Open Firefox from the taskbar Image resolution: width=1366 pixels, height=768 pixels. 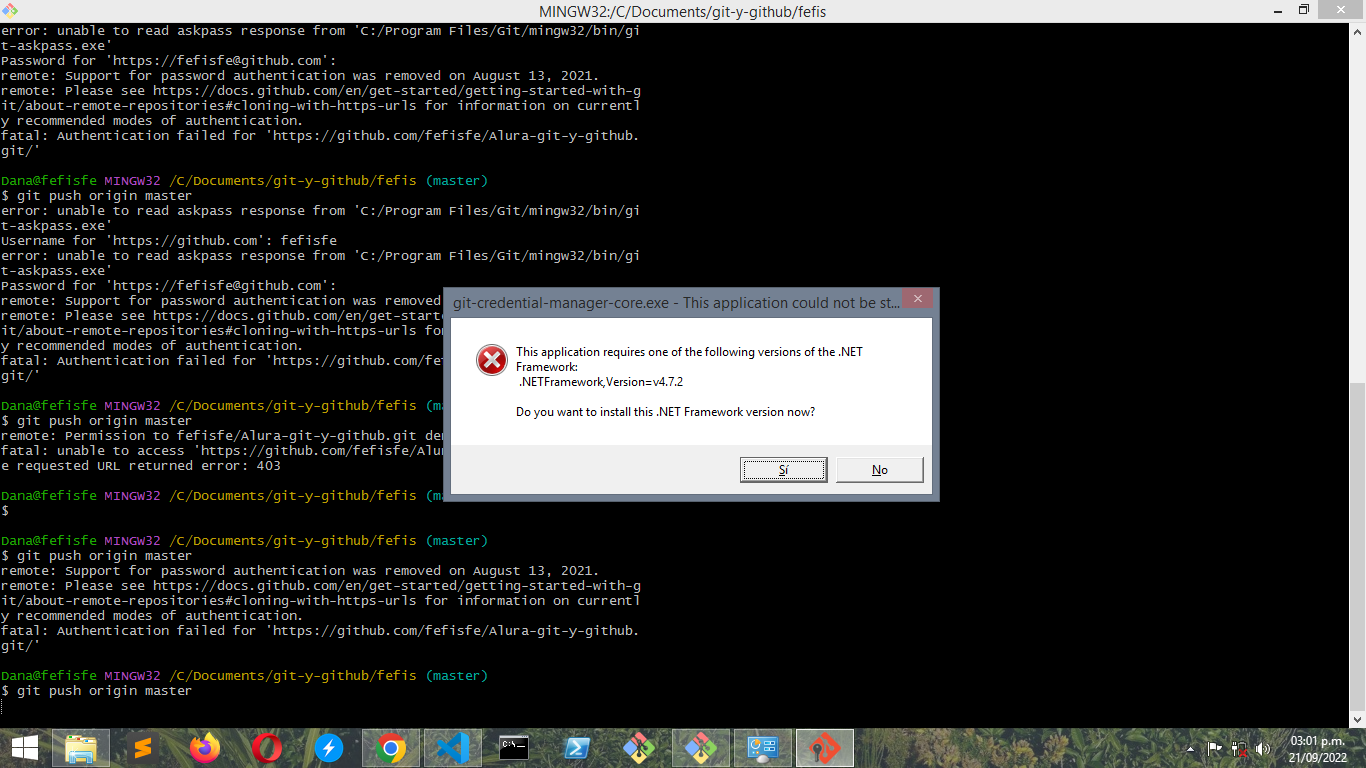[204, 748]
